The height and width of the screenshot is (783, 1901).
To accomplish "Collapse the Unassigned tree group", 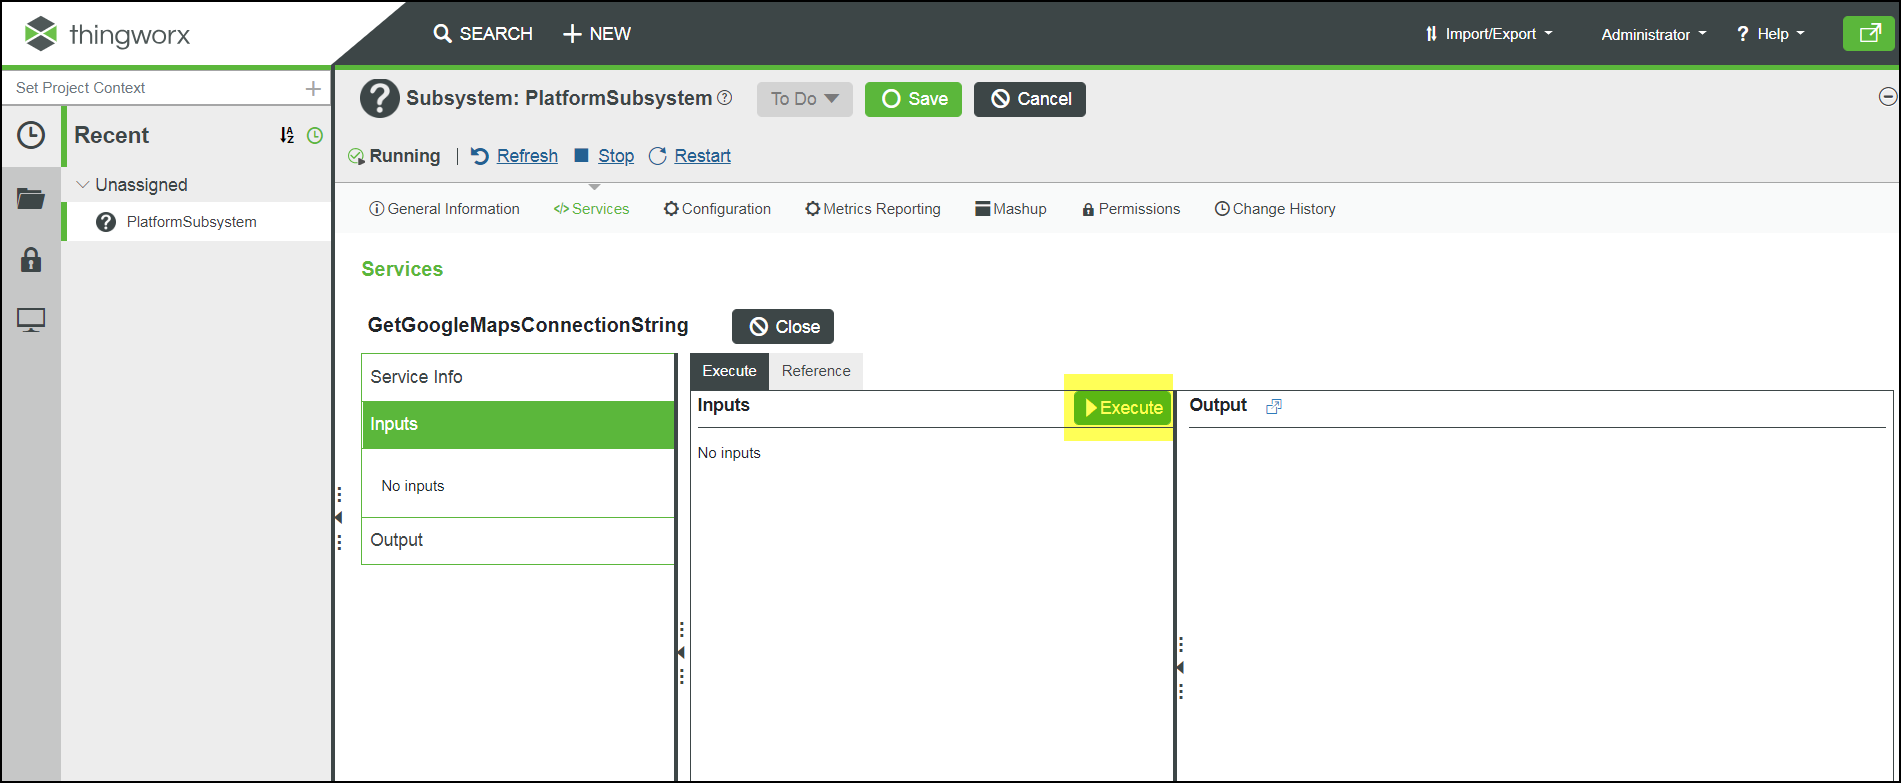I will click(x=83, y=185).
